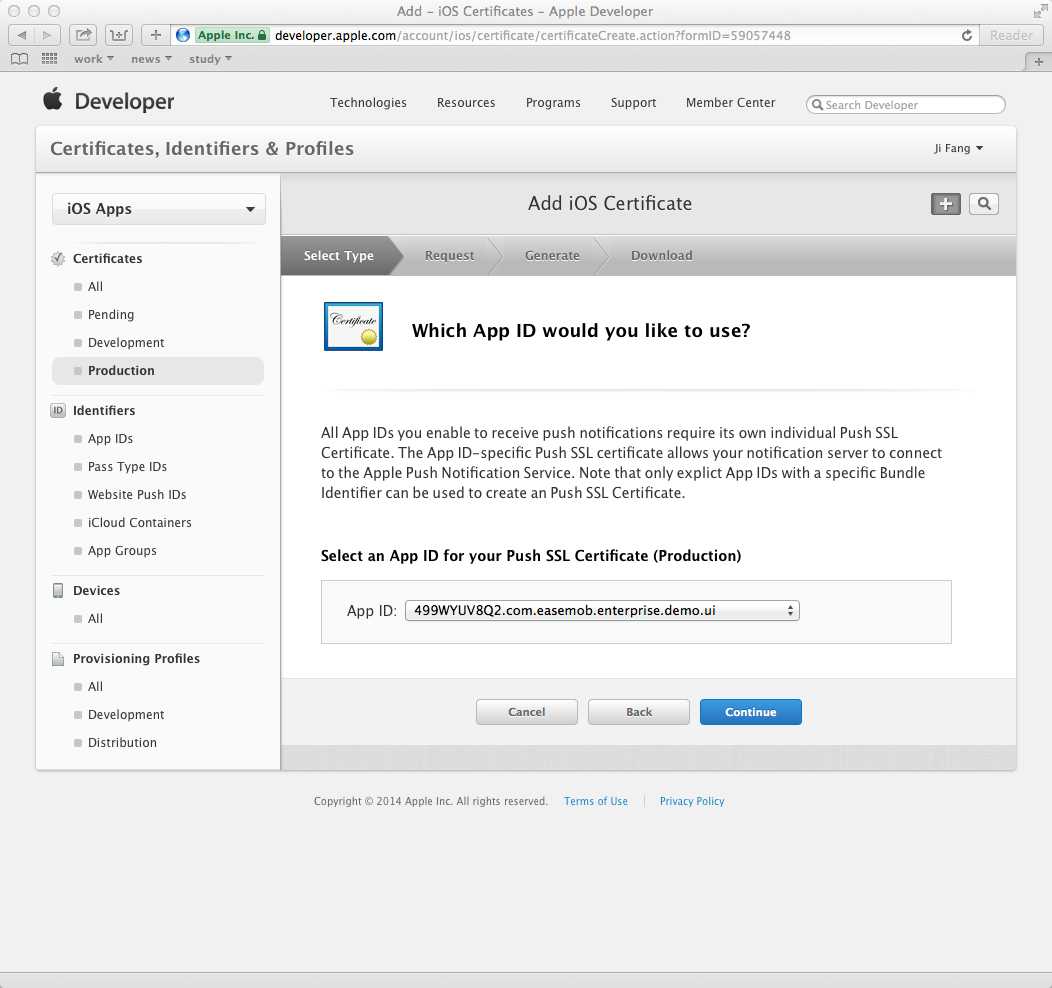Select Development under Provisioning Profiles

(x=125, y=715)
